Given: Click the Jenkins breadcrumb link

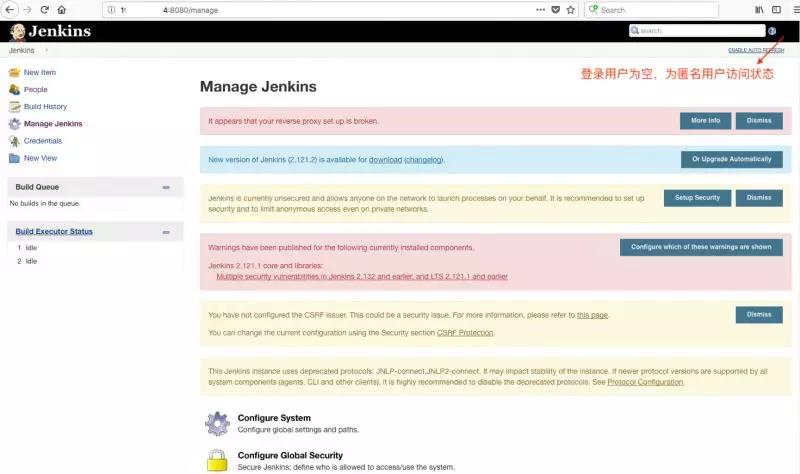Looking at the screenshot, I should [x=21, y=50].
